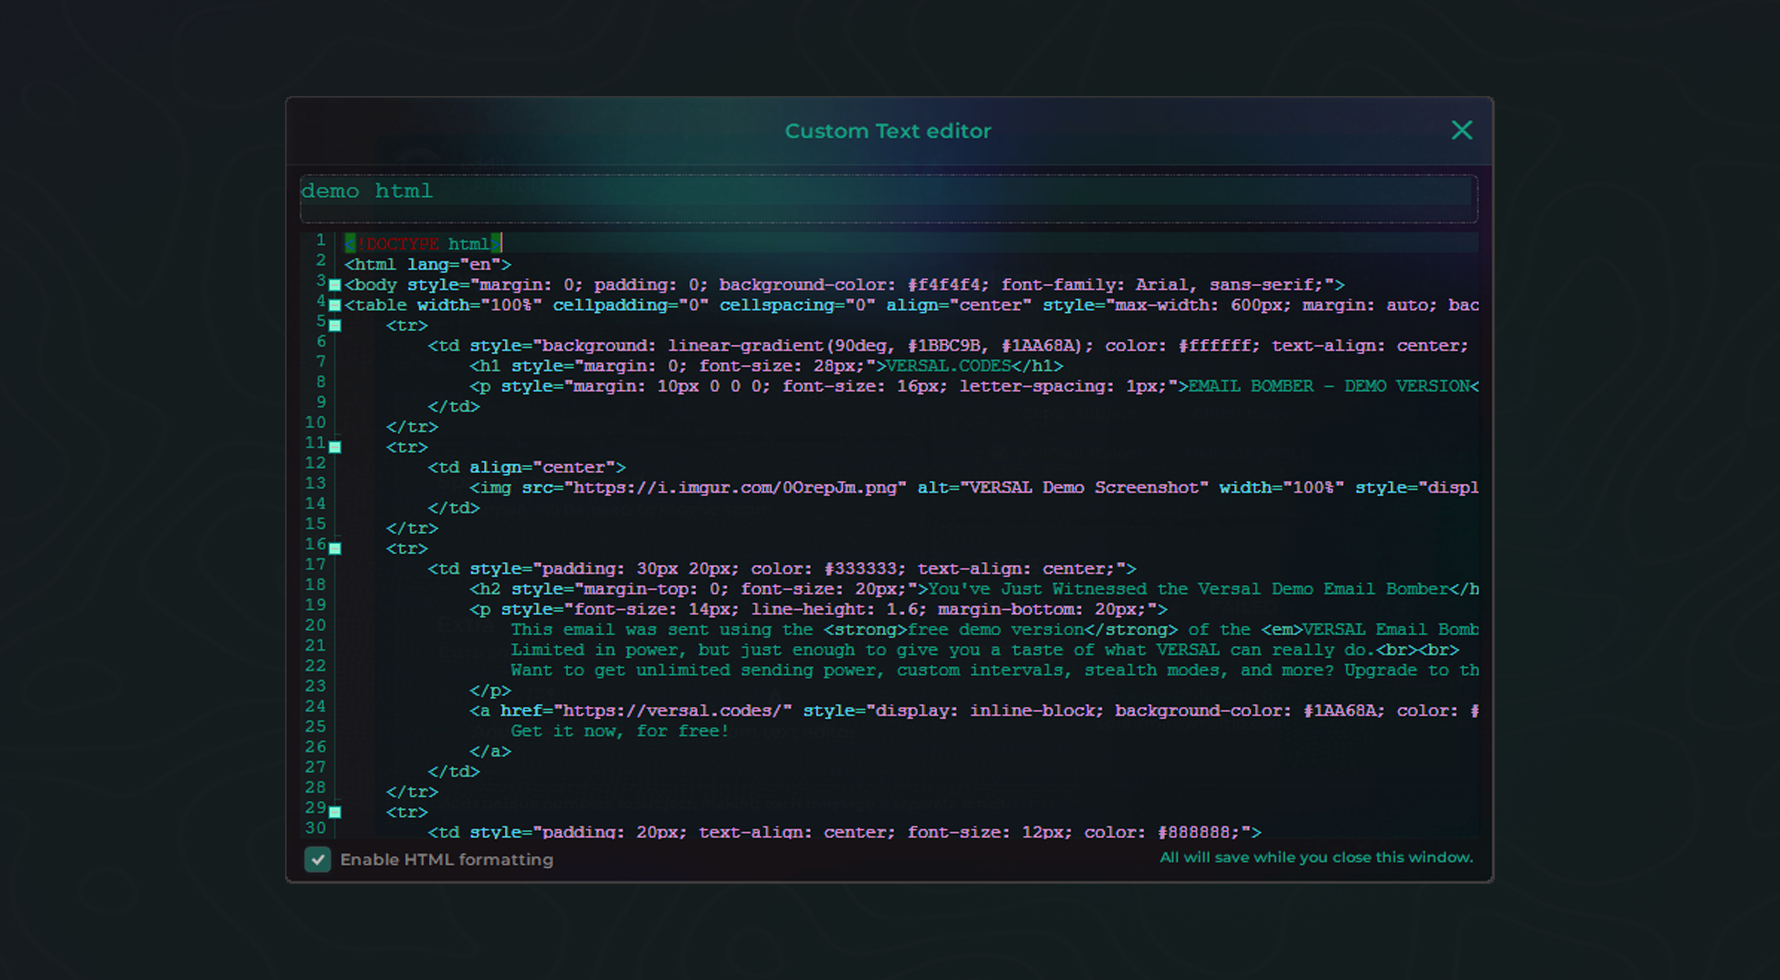Click the closing </p> tag on line 23
The image size is (1780, 980).
[490, 690]
